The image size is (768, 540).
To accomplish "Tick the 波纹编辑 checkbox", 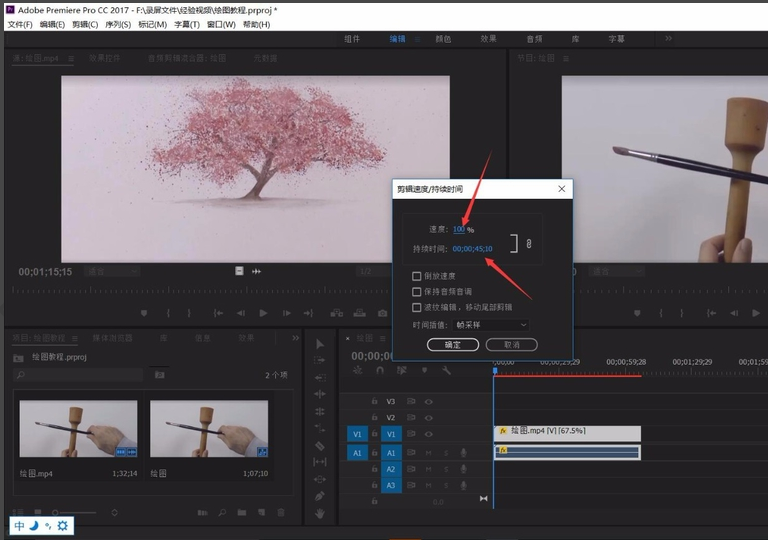I will pos(417,307).
